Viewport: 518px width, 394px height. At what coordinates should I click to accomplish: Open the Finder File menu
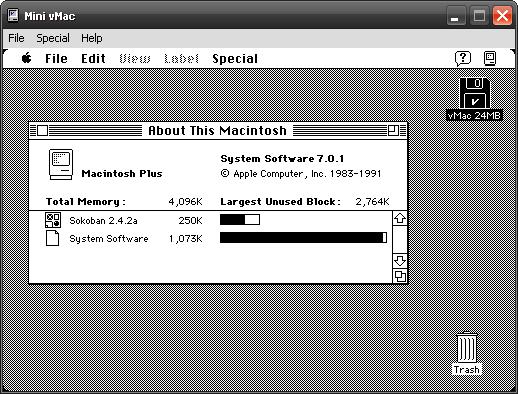[x=56, y=59]
